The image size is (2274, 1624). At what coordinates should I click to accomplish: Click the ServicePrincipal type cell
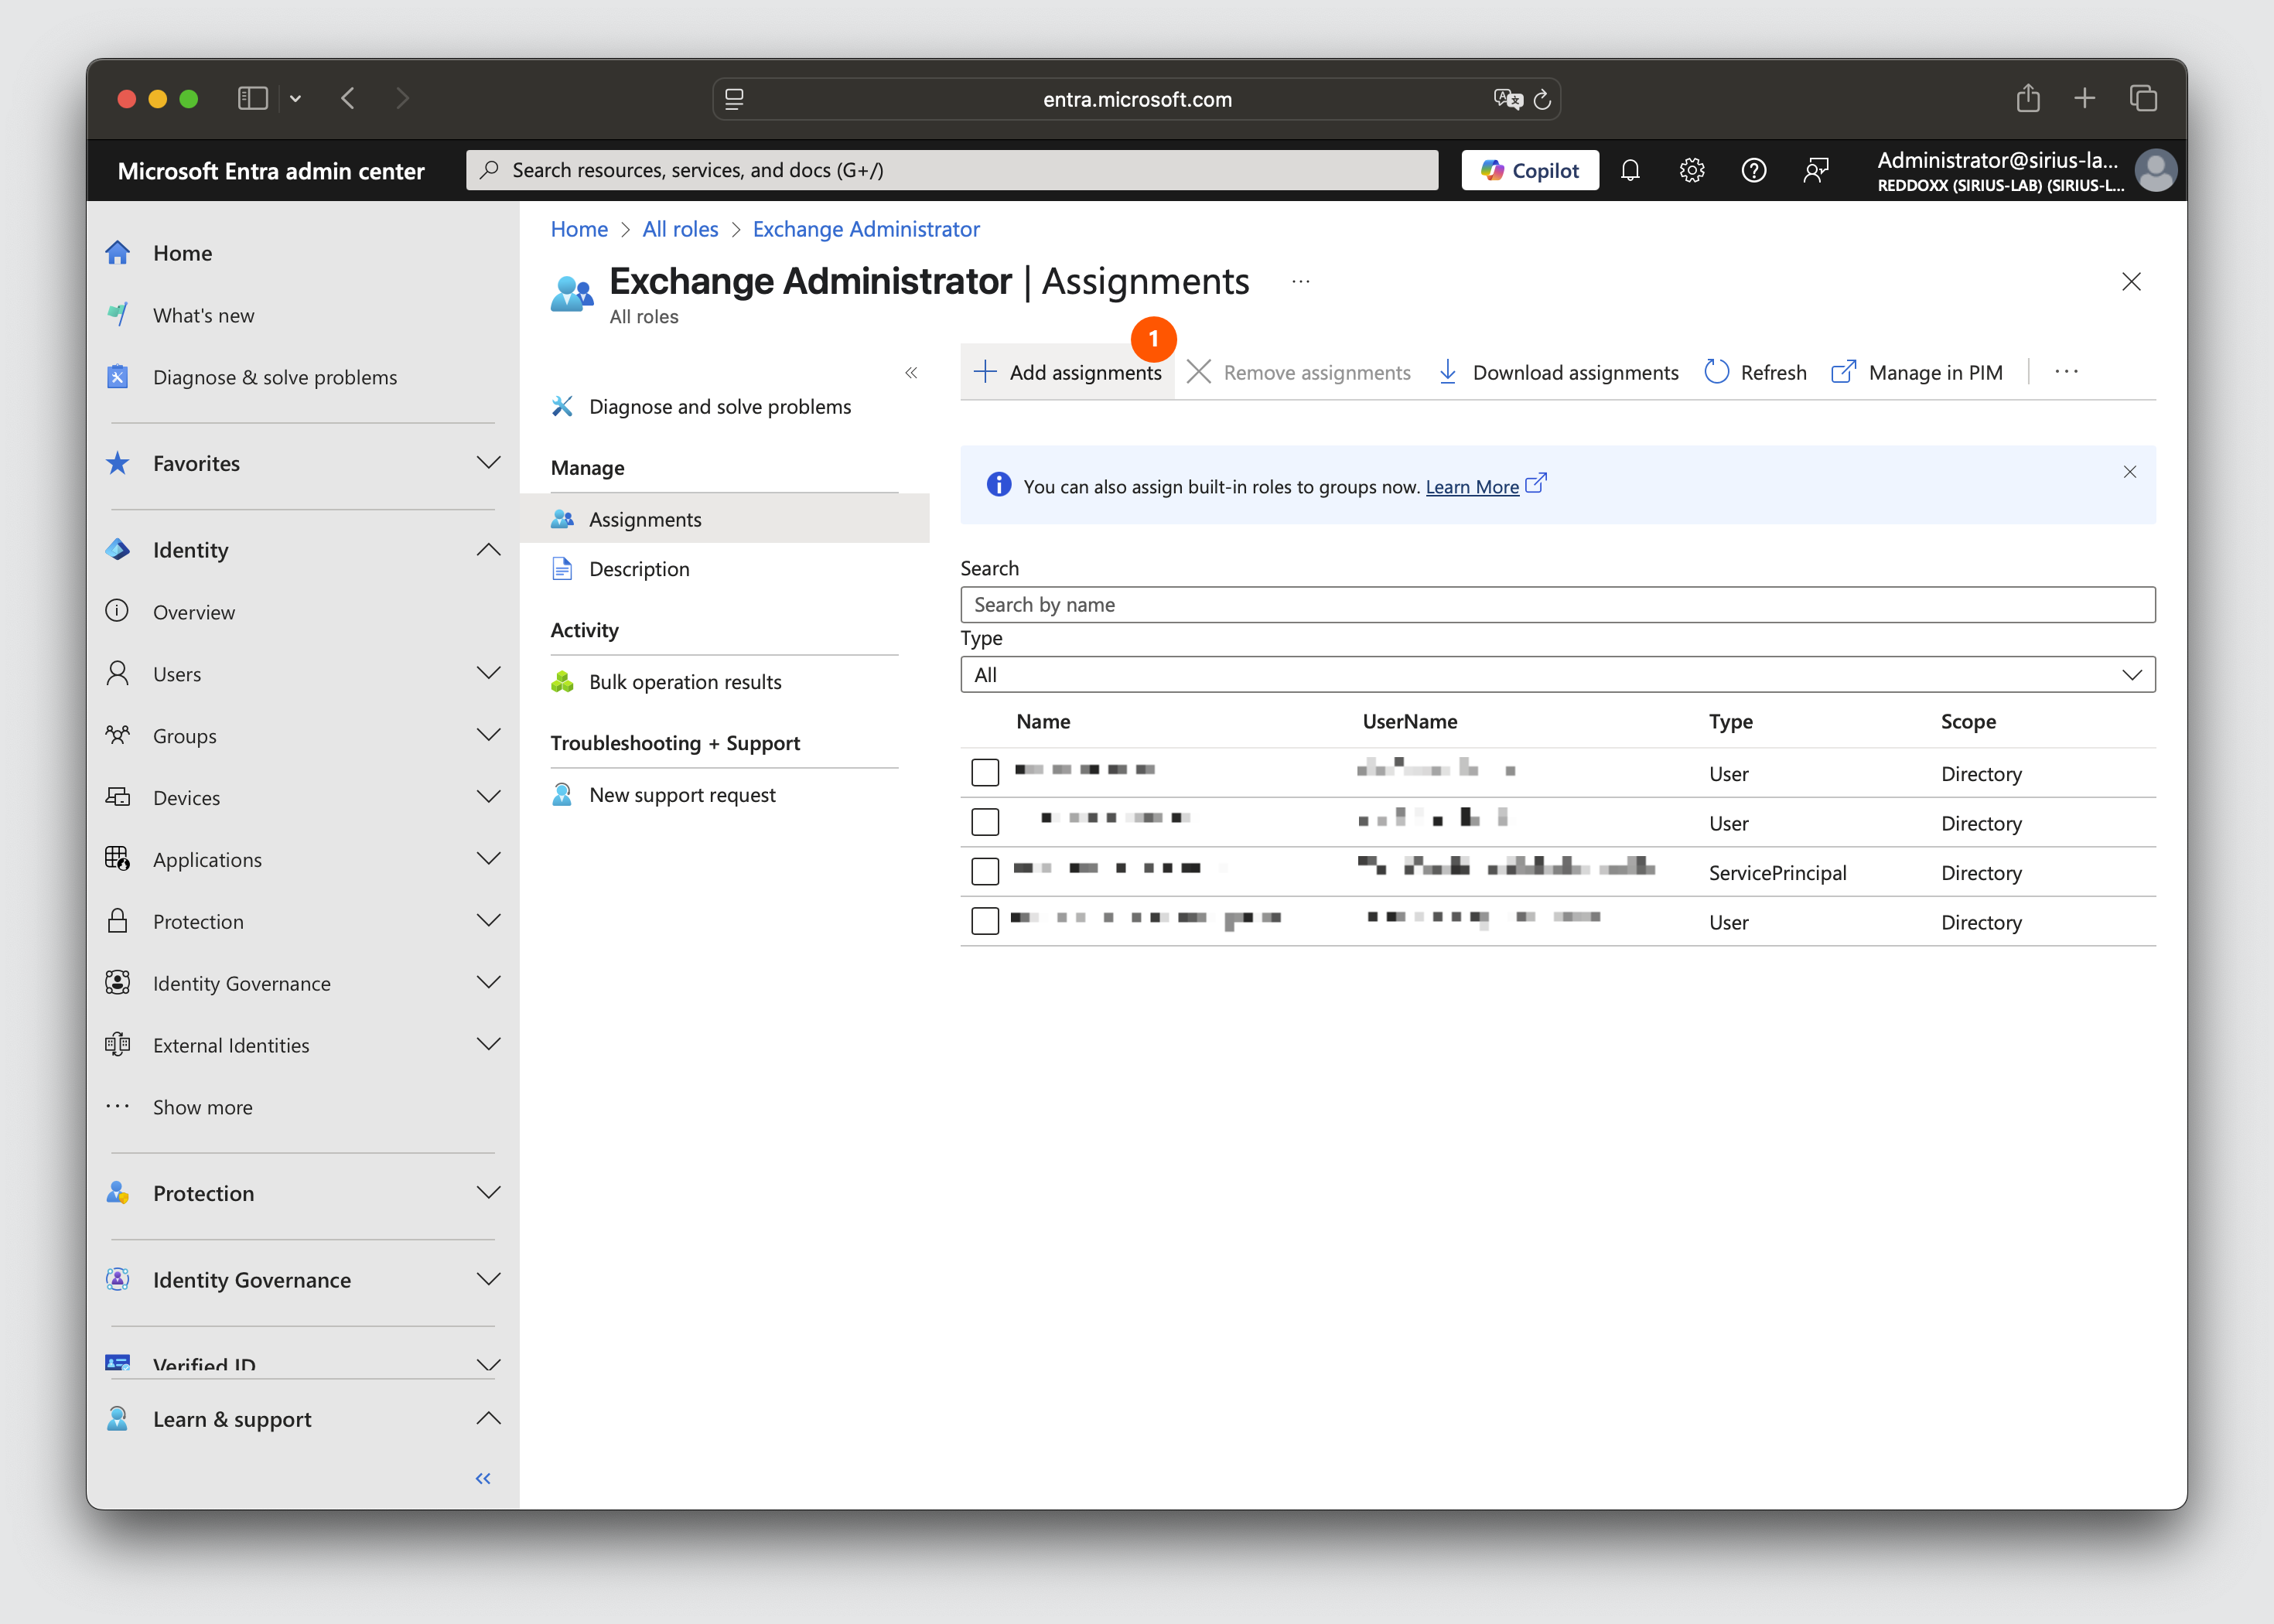pos(1777,873)
